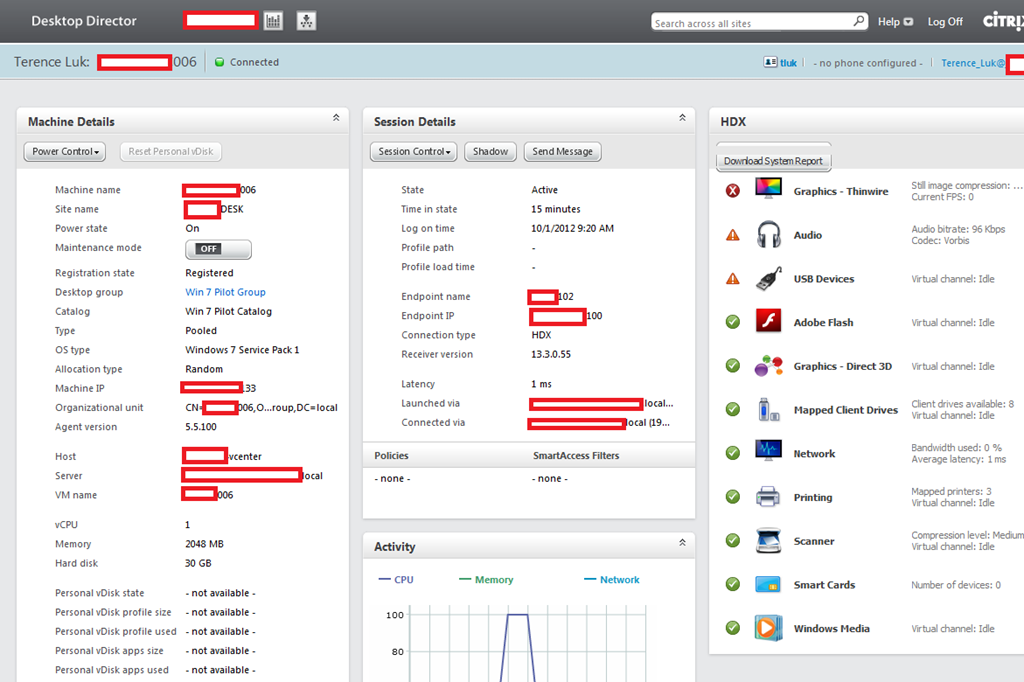
Task: Click the Windows Media icon
Action: point(768,628)
